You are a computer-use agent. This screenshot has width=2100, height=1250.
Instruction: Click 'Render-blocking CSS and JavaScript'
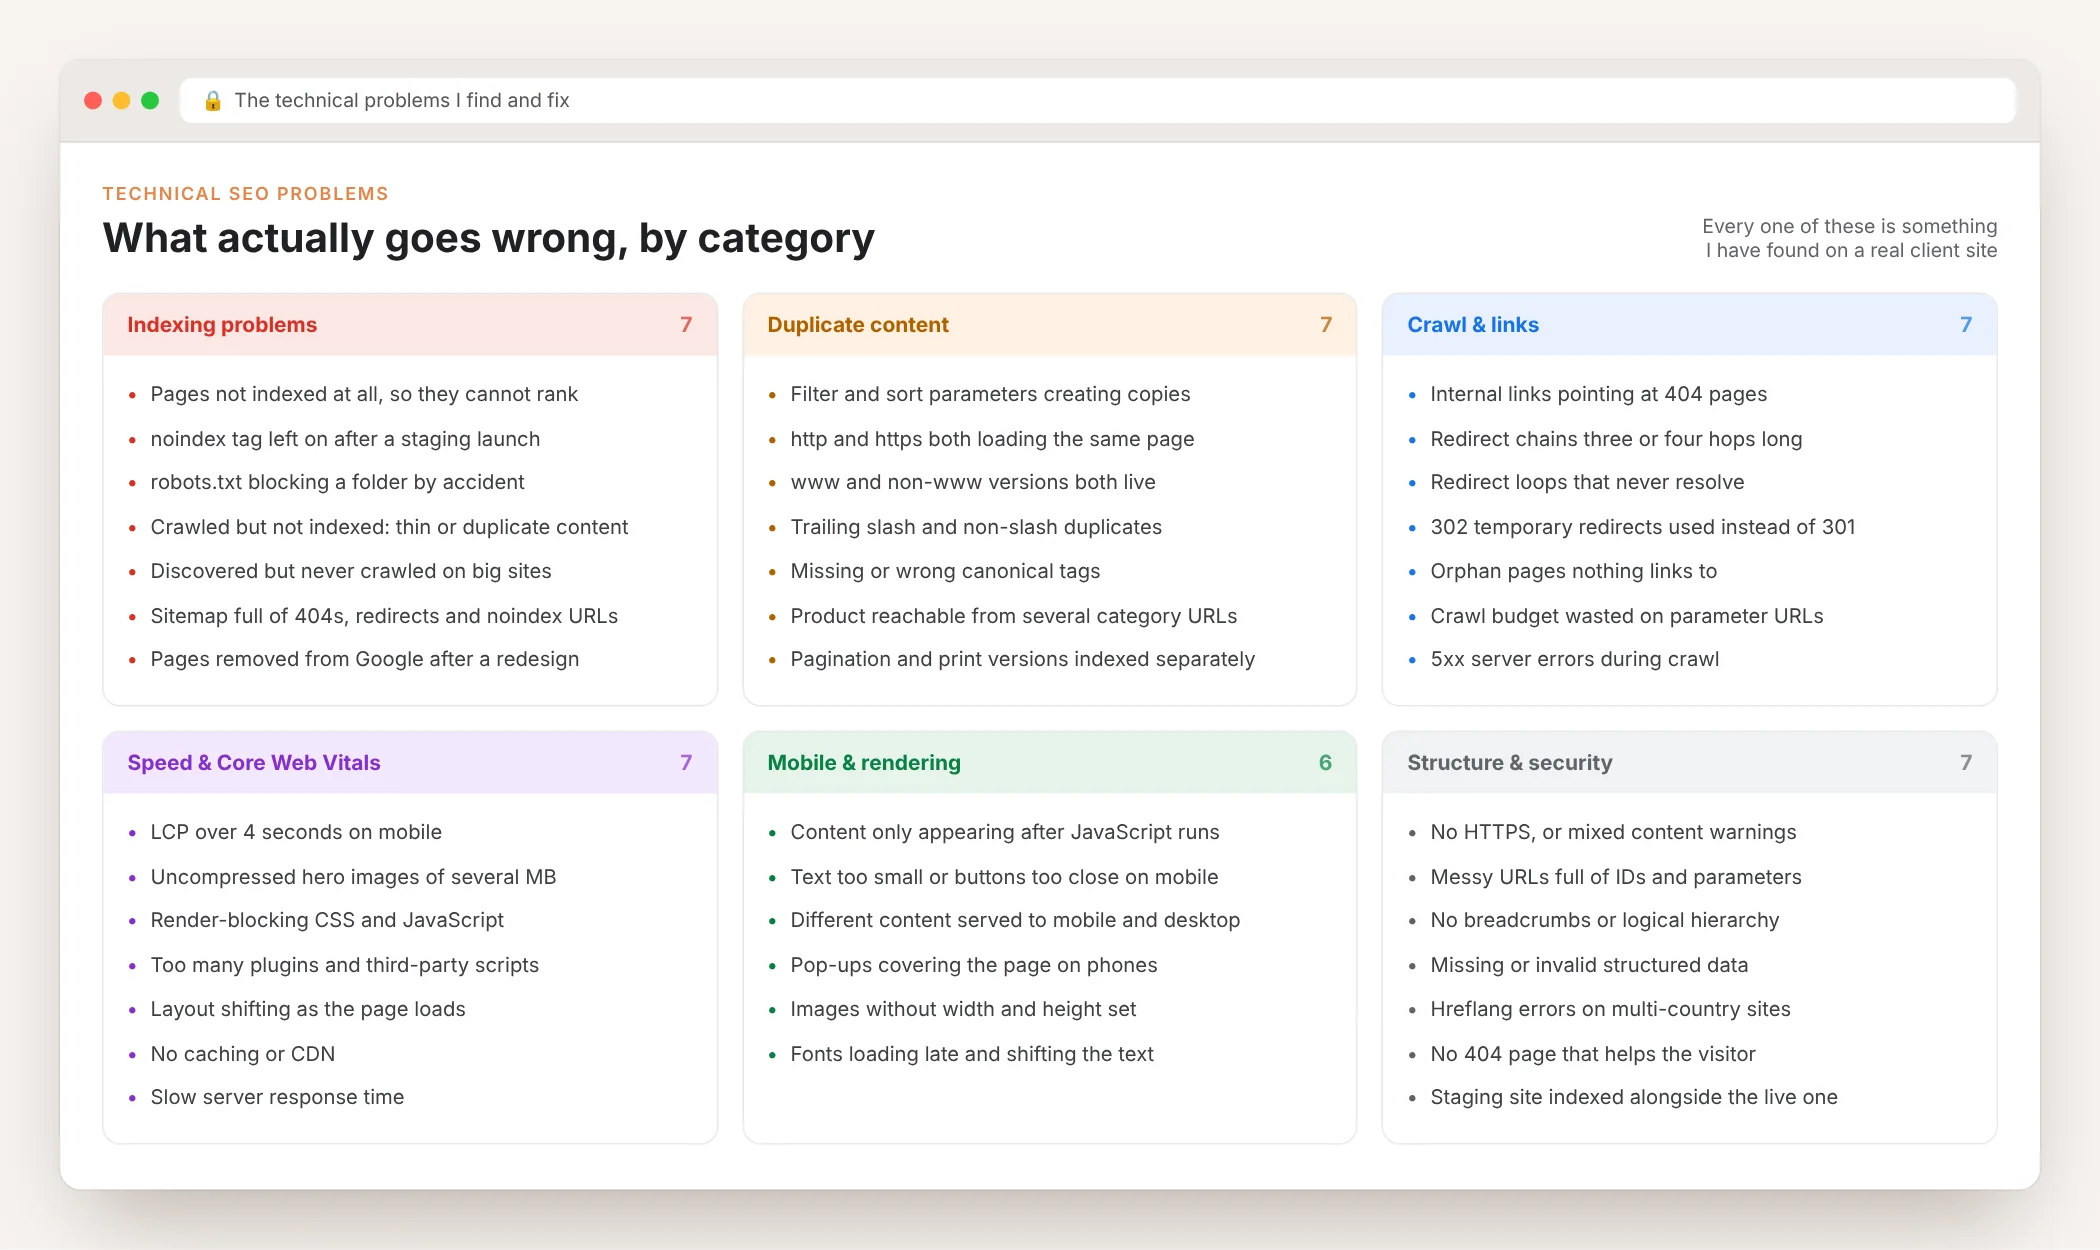(327, 920)
